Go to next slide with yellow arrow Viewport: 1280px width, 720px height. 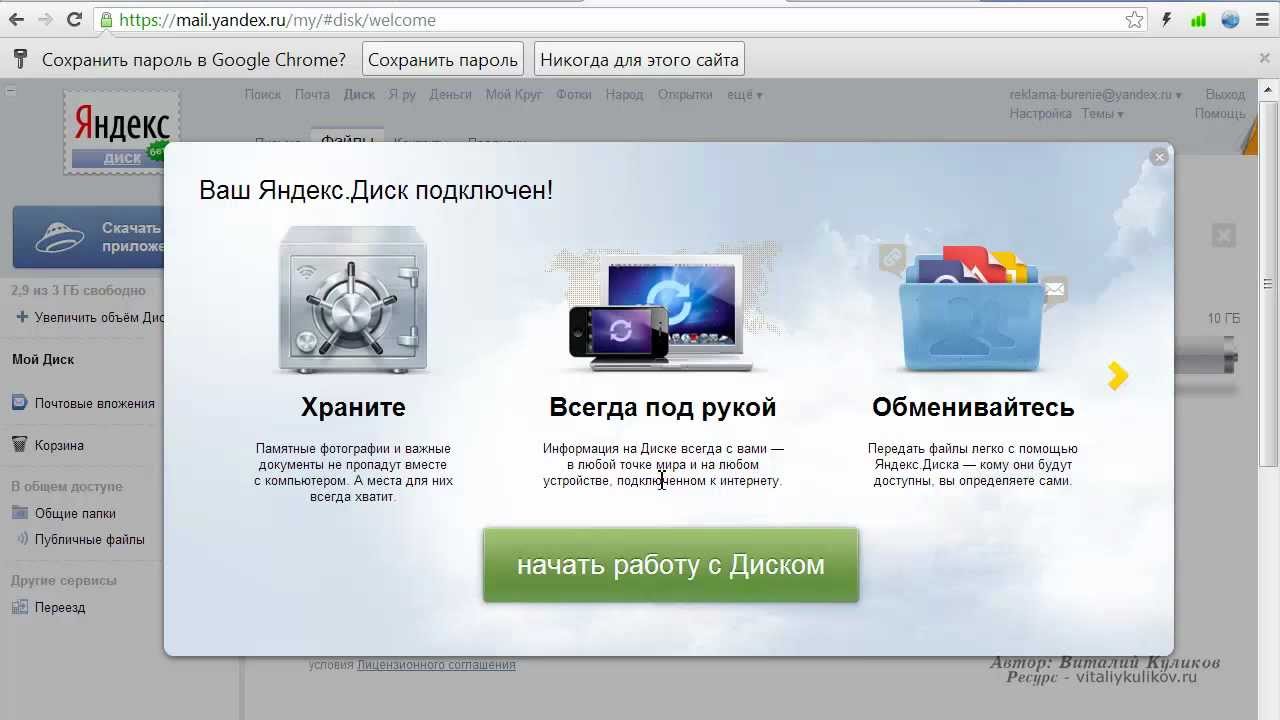tap(1118, 375)
